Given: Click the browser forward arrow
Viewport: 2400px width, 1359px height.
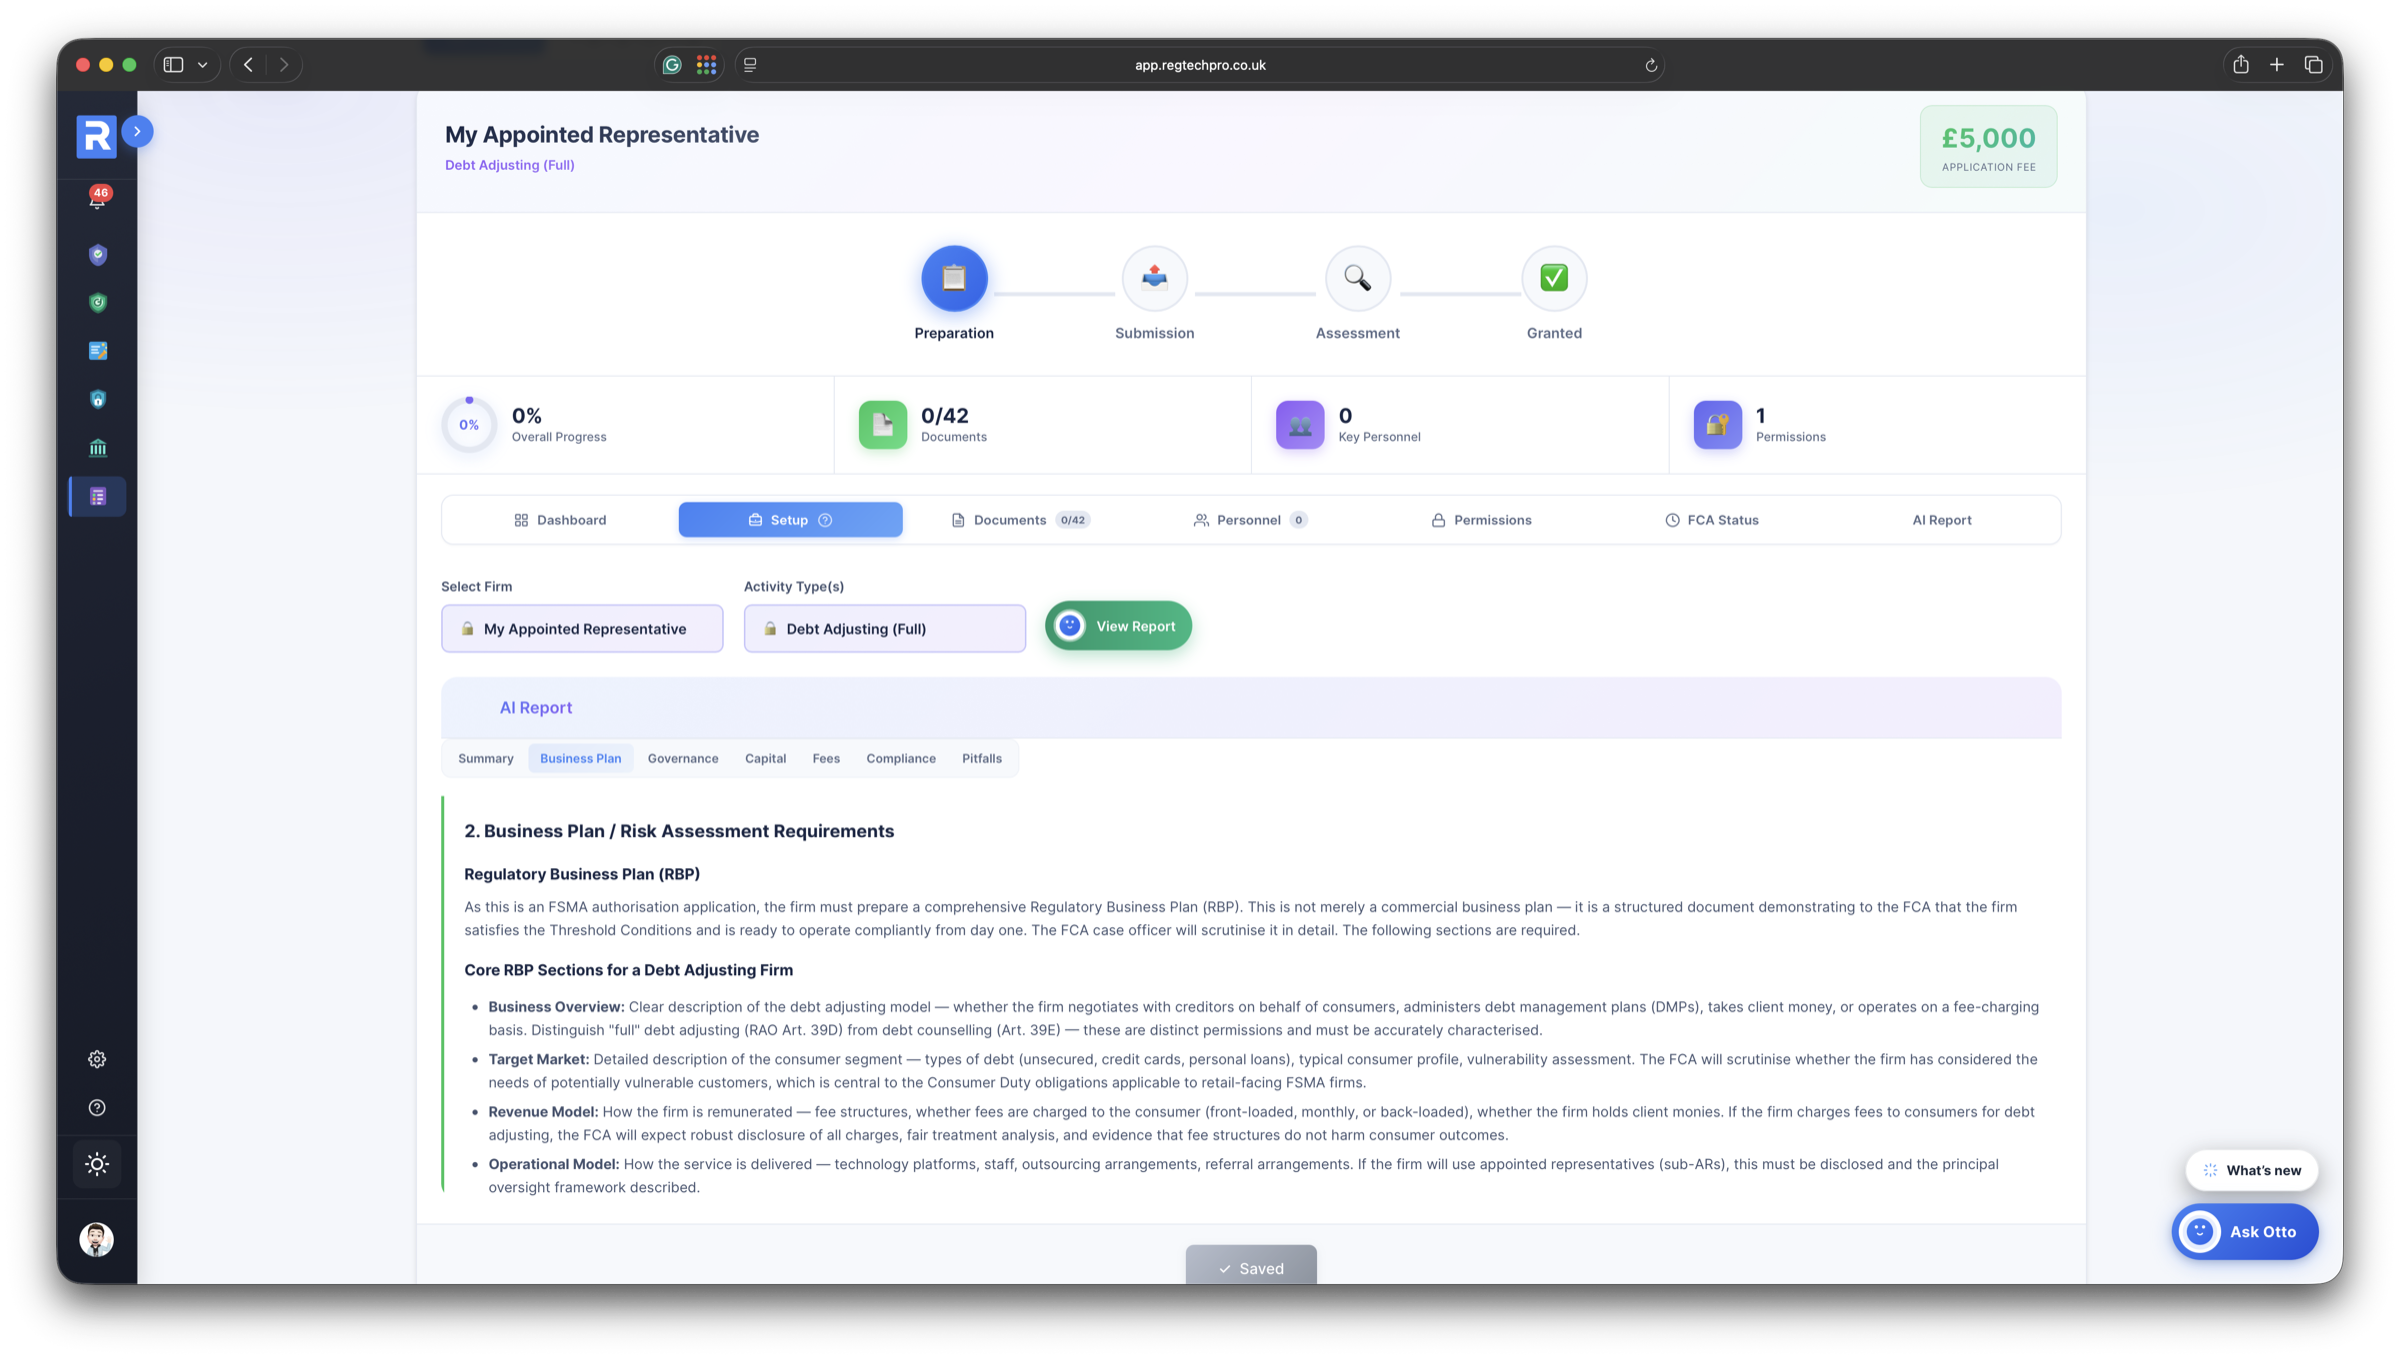Looking at the screenshot, I should click(284, 65).
